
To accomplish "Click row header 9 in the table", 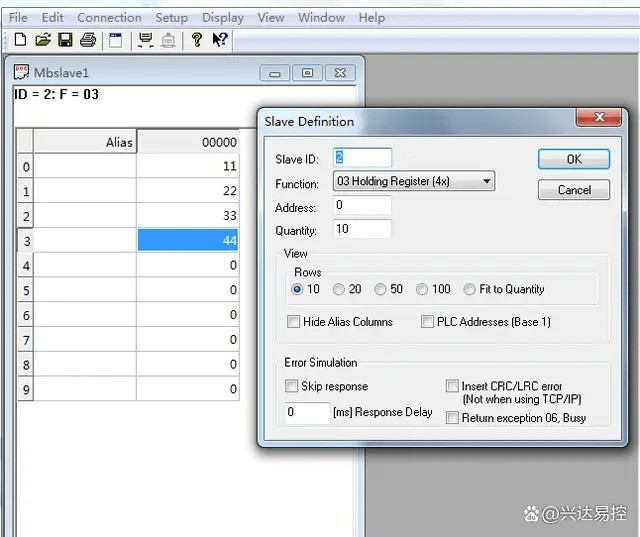I will [26, 389].
